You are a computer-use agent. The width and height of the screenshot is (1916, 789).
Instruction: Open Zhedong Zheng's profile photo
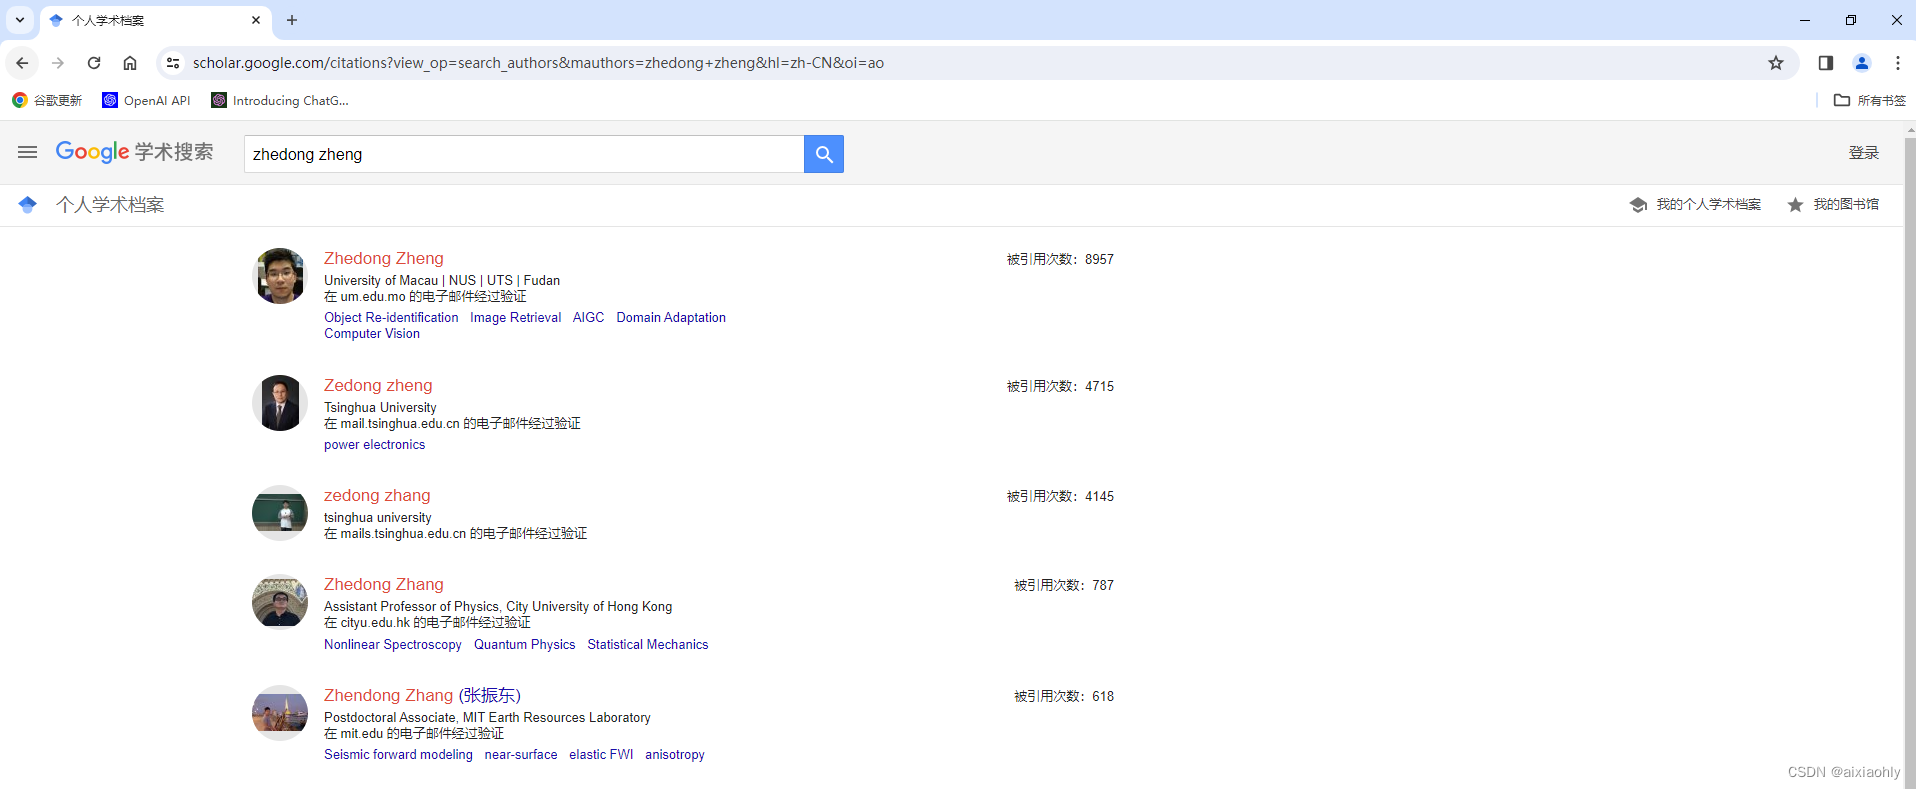(280, 276)
